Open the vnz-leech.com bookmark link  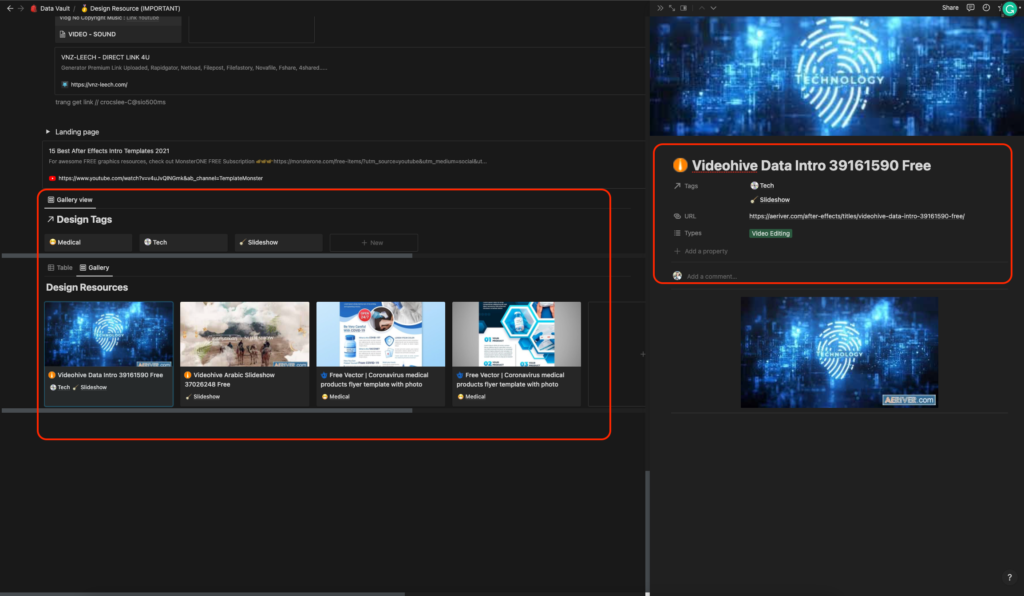click(98, 84)
